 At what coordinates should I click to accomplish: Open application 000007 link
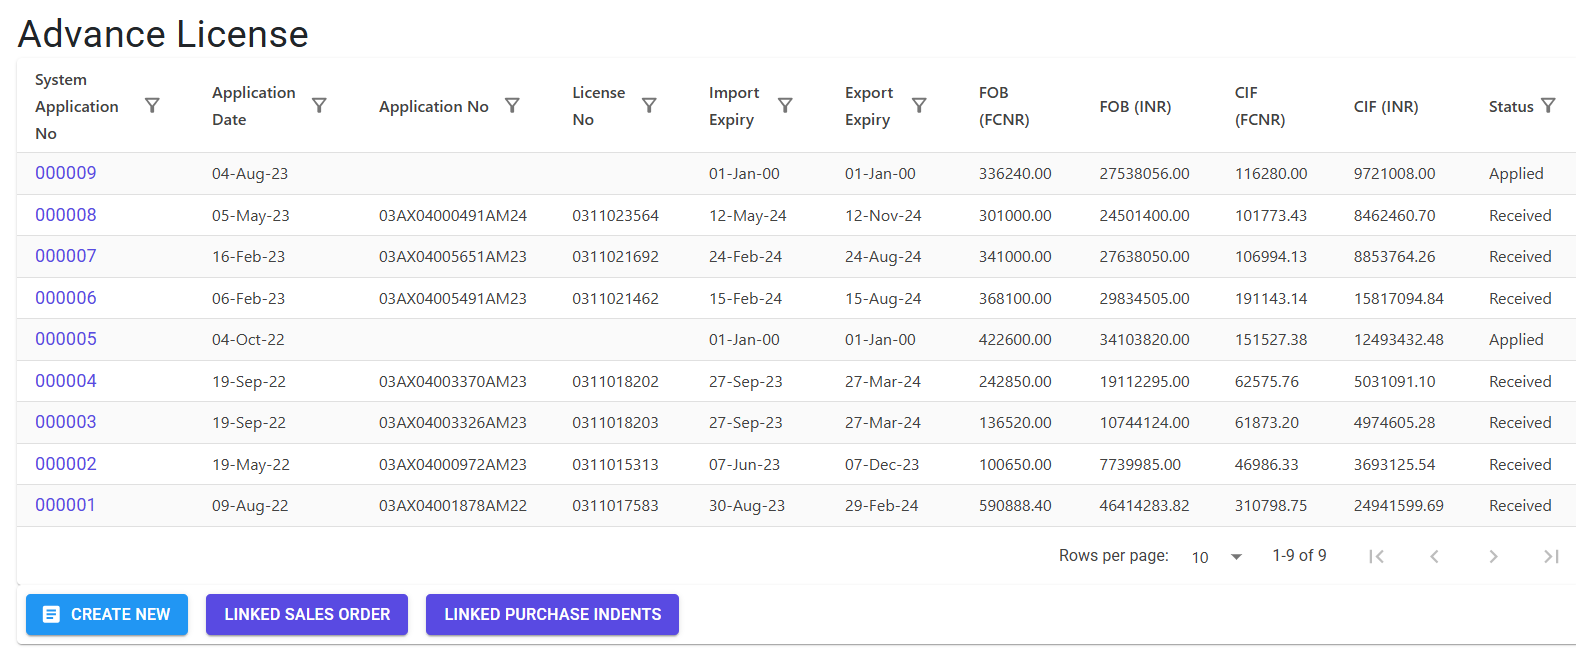(x=66, y=256)
